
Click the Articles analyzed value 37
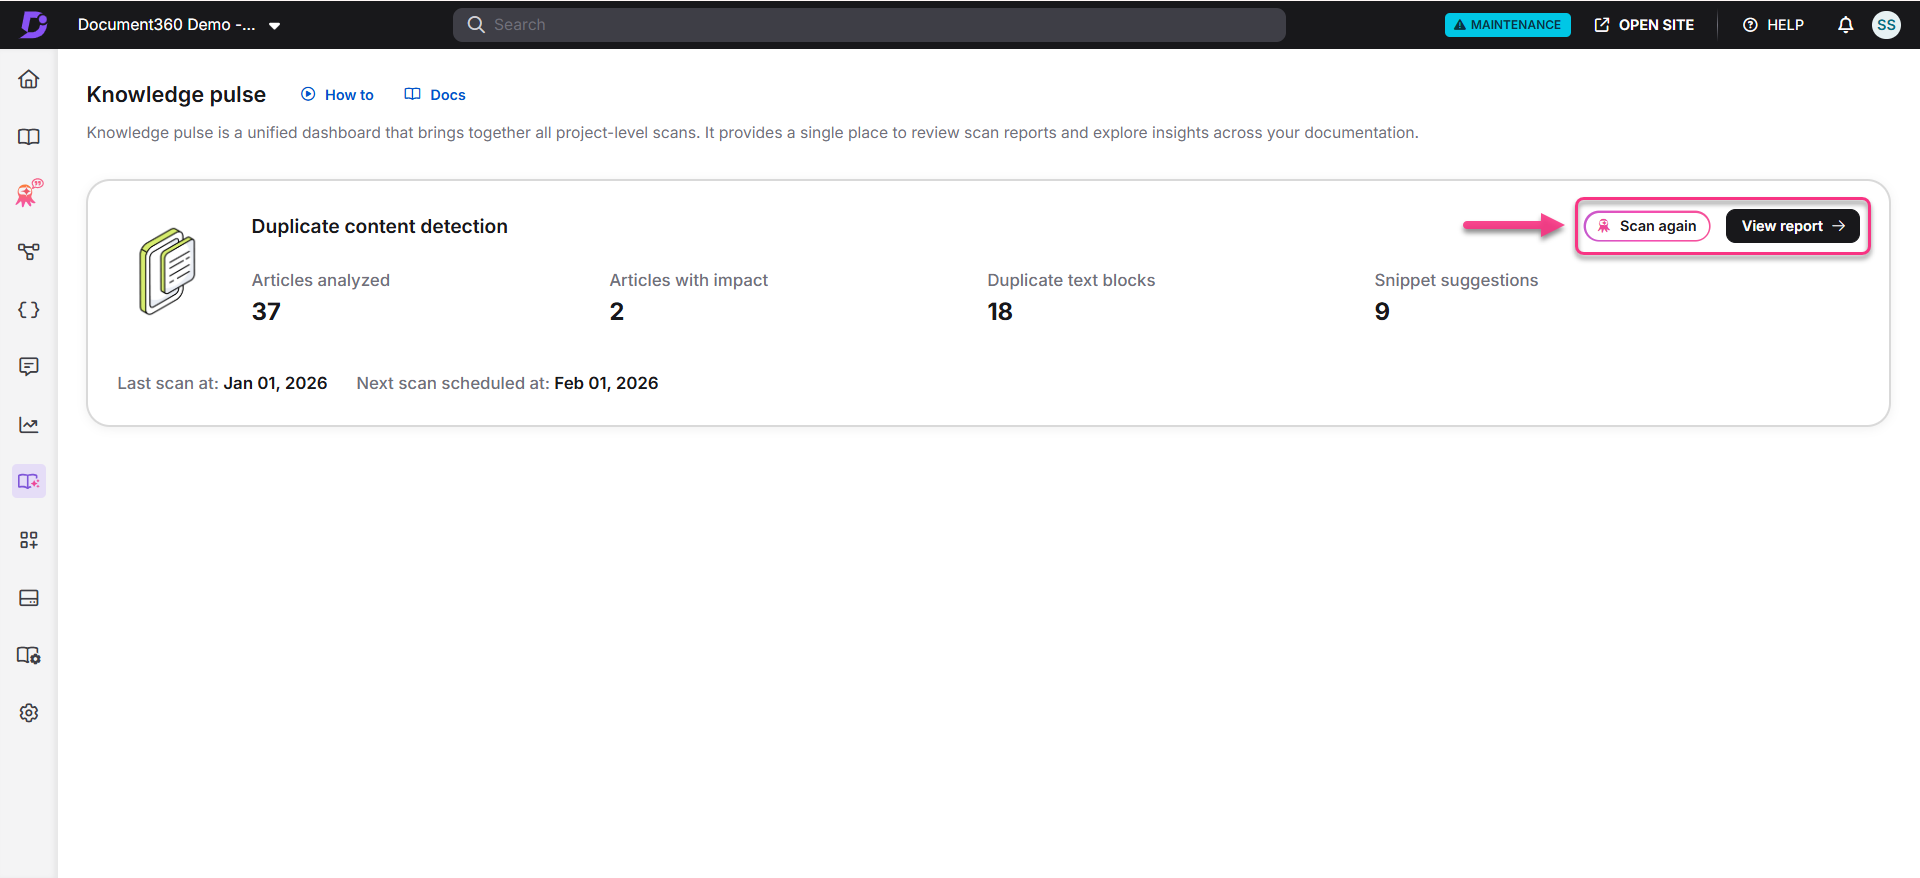[x=266, y=311]
